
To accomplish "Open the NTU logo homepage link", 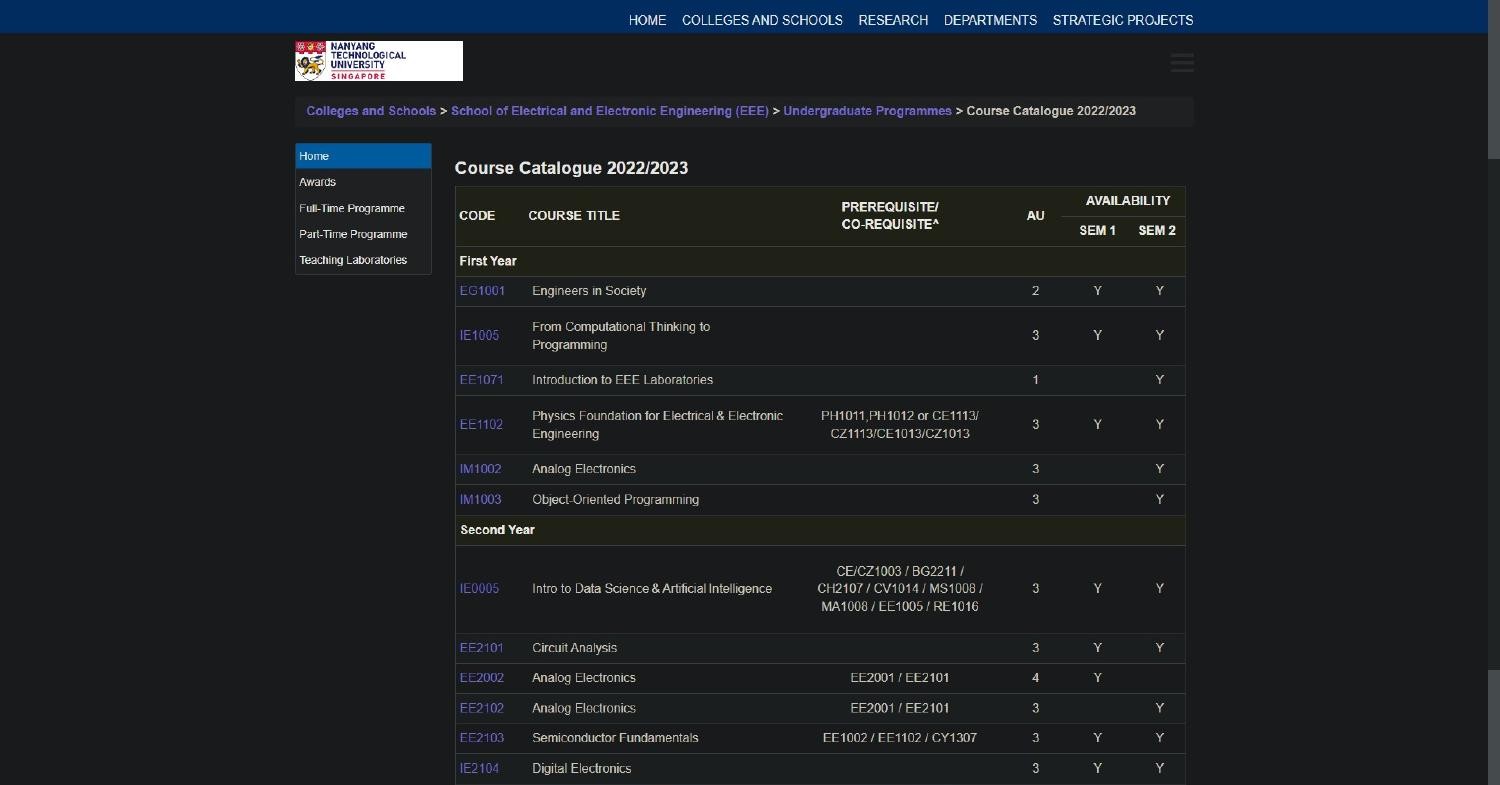I will point(378,60).
